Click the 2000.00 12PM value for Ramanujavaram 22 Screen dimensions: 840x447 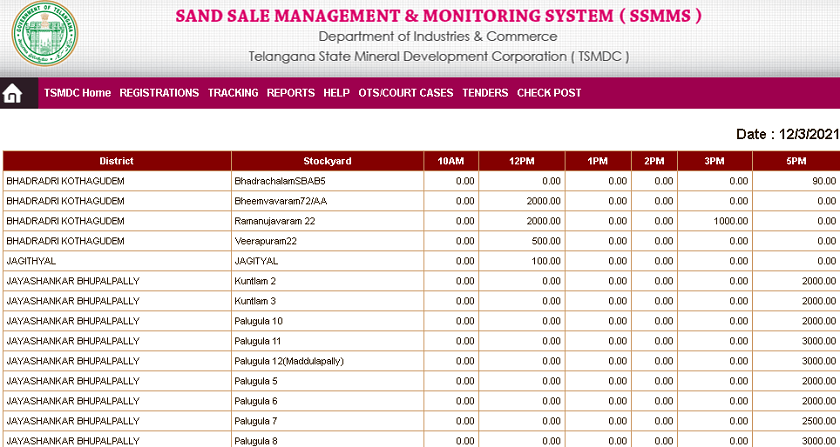tap(543, 221)
